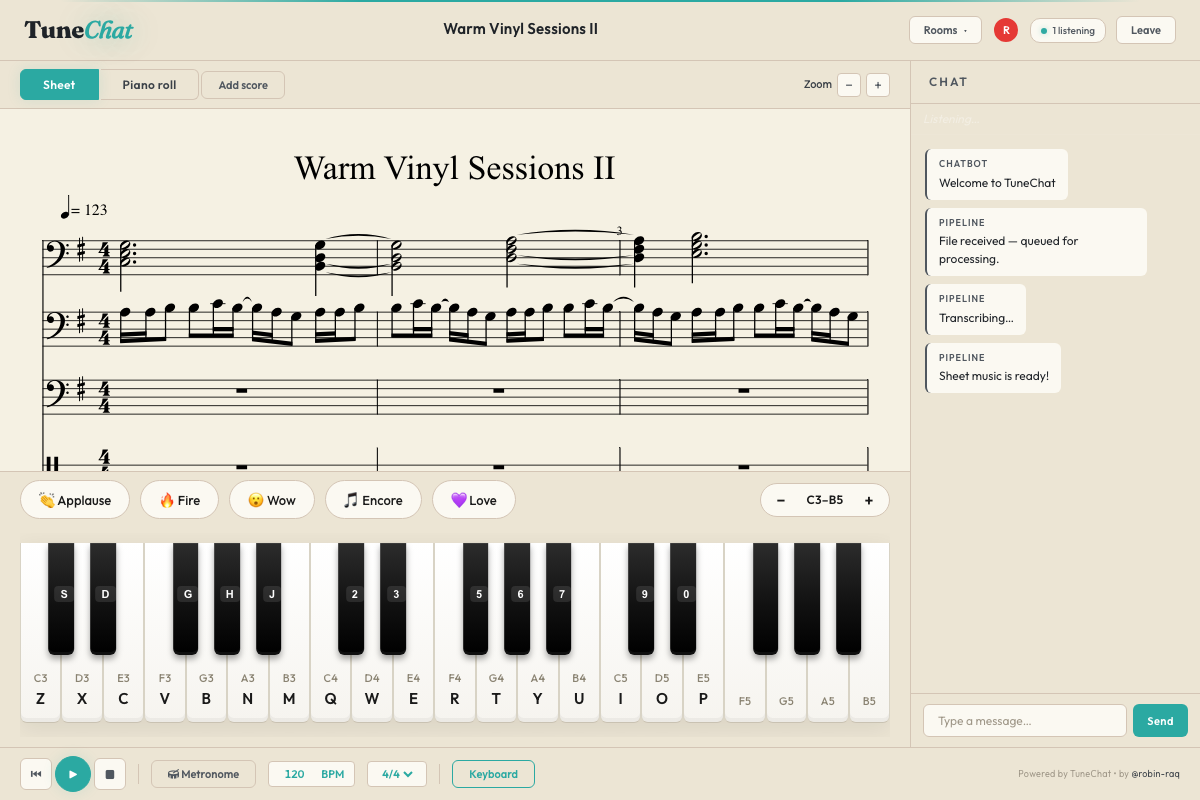This screenshot has width=1200, height=800.
Task: Play the C5 white key labeled I
Action: coord(620,690)
